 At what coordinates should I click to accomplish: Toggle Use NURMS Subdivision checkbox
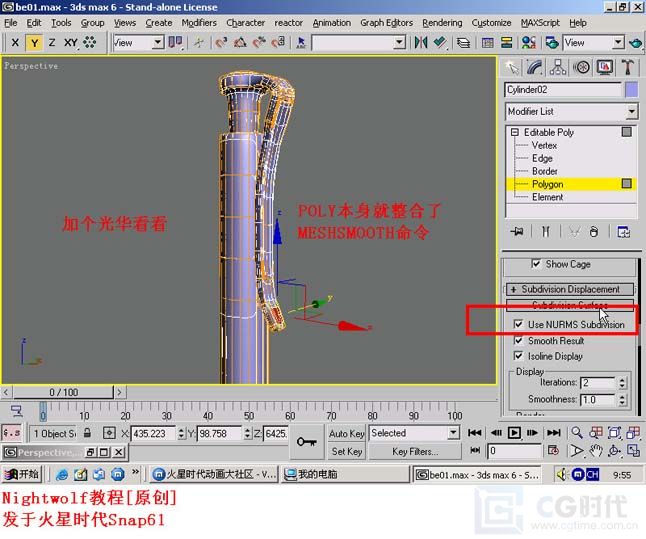click(x=518, y=324)
